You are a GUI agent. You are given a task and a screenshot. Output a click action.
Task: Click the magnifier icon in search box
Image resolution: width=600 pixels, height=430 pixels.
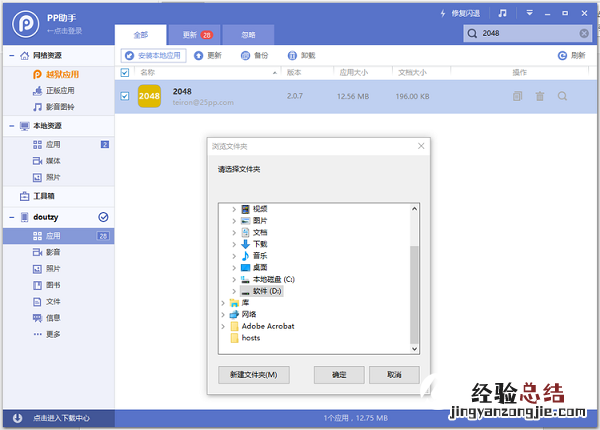(472, 33)
